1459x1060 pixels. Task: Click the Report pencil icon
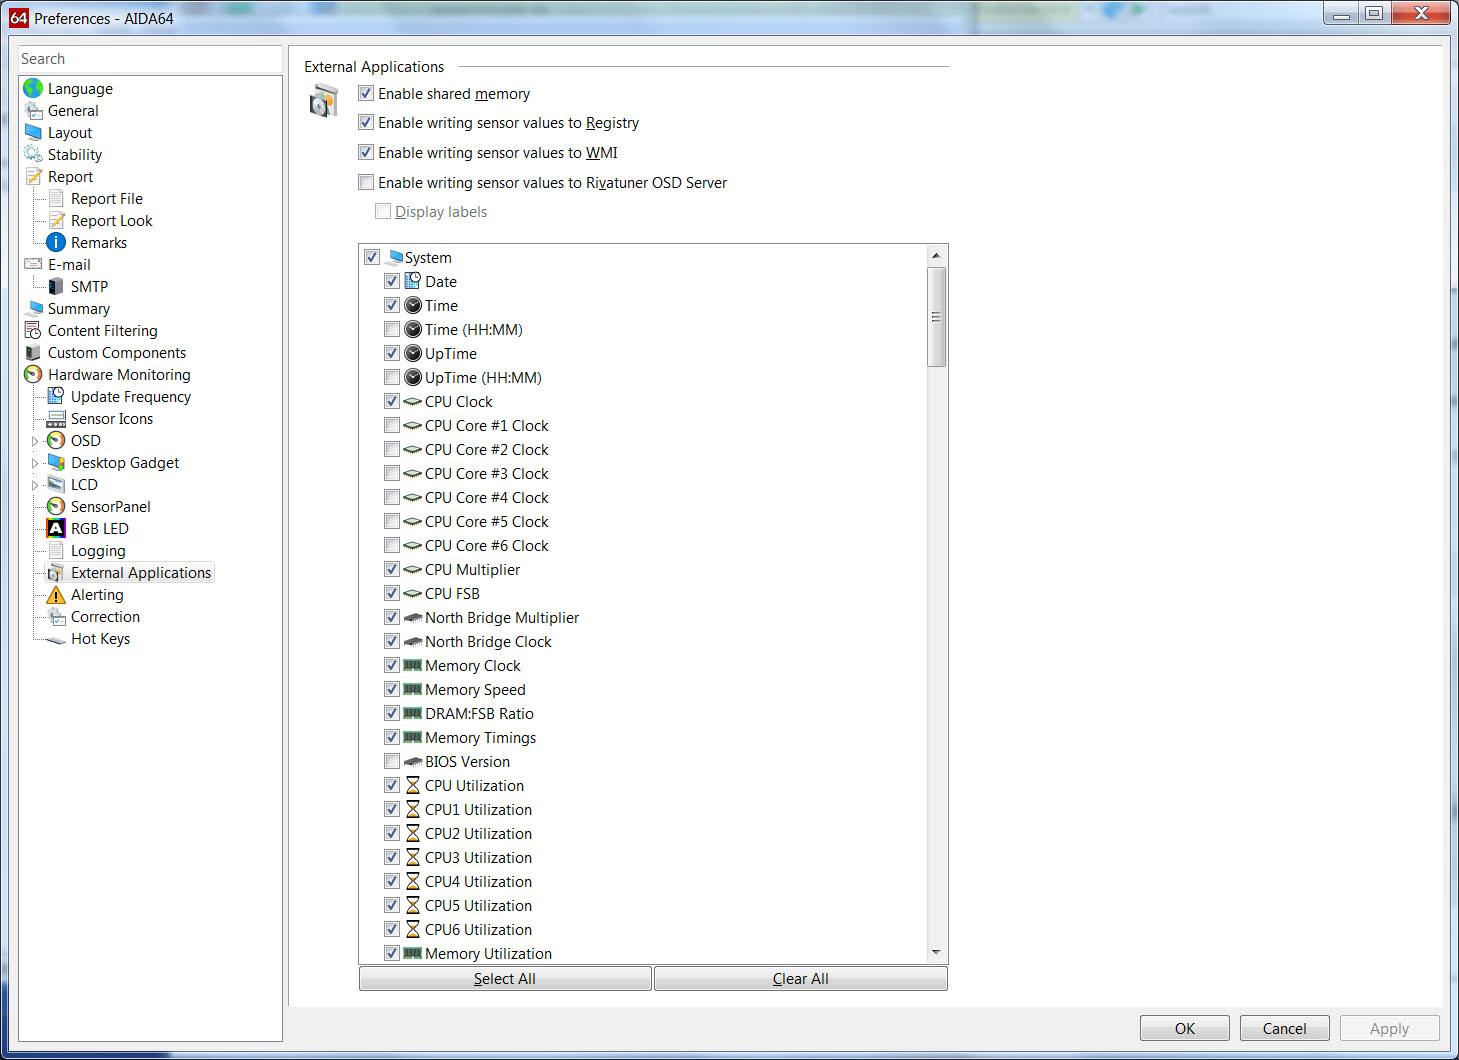33,177
